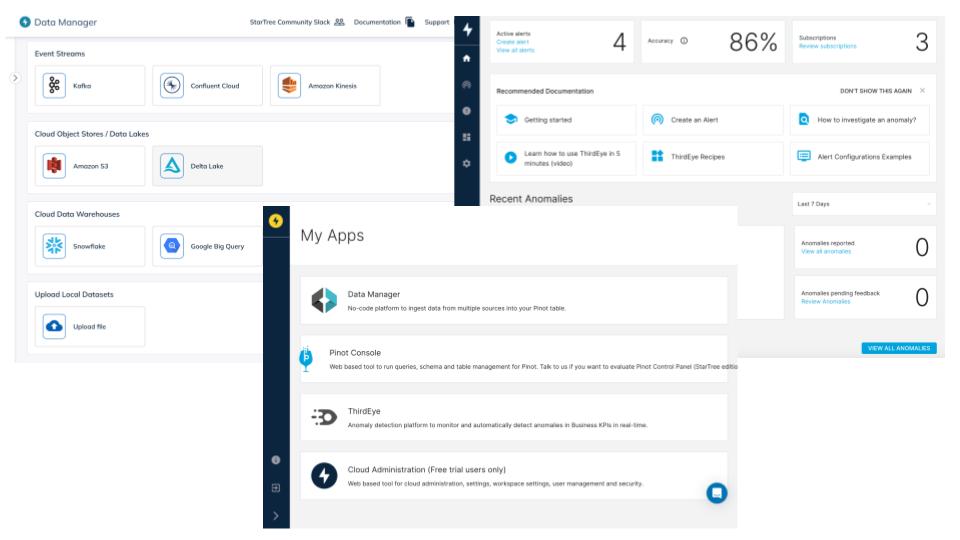Open Cloud Administration lightning icon
The image size is (960, 540).
point(324,476)
